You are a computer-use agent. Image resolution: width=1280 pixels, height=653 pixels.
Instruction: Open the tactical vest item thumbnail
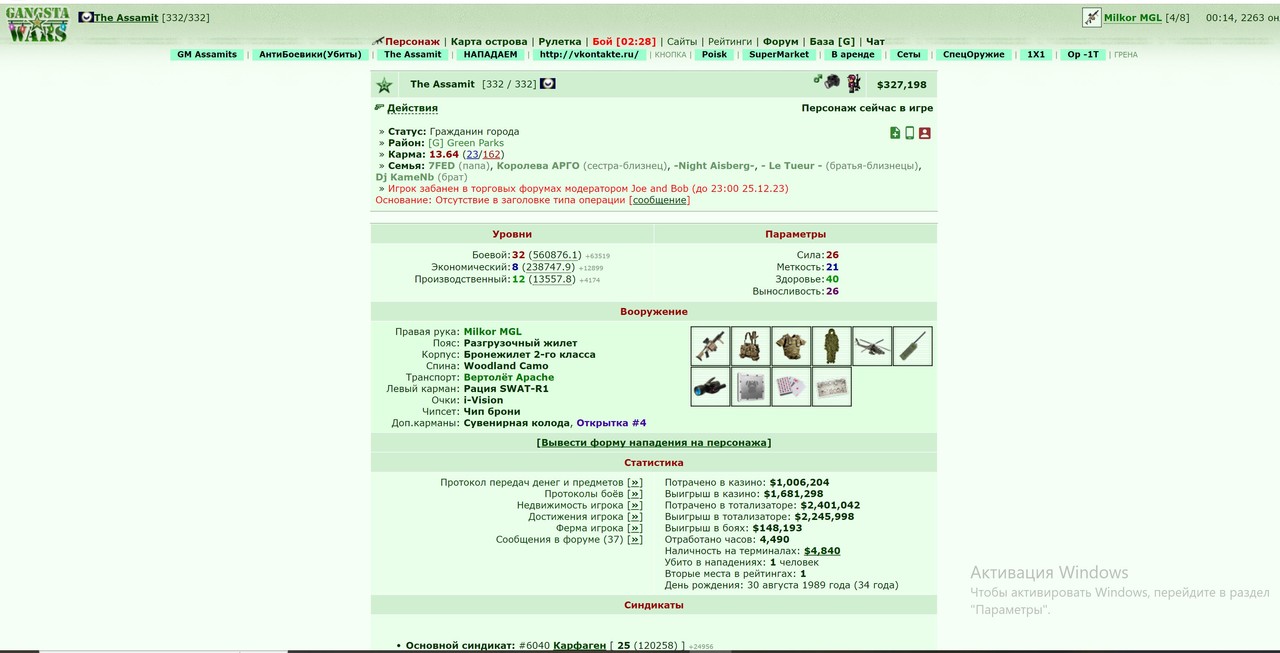[x=751, y=346]
